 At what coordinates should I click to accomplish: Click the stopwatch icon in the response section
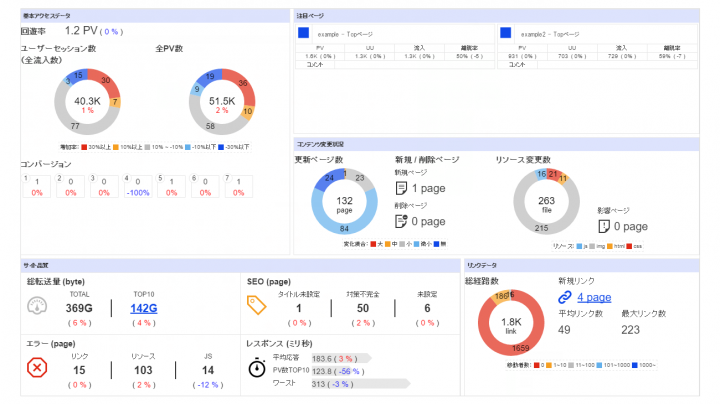[x=257, y=367]
